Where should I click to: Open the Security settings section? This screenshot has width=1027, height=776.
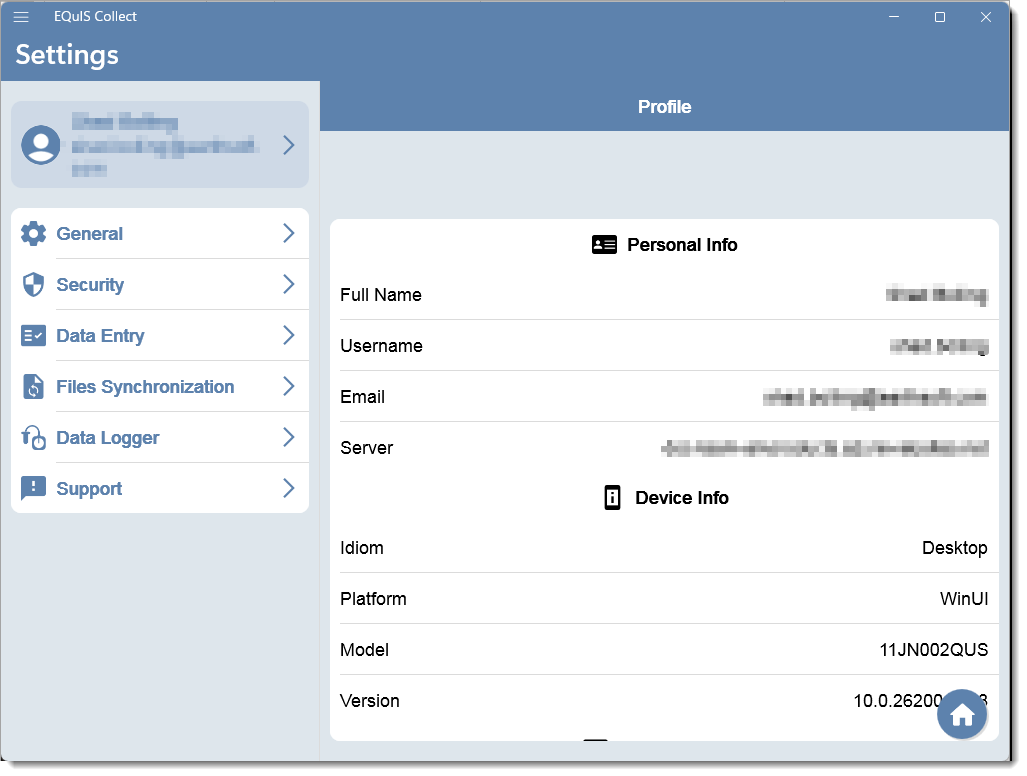(160, 284)
